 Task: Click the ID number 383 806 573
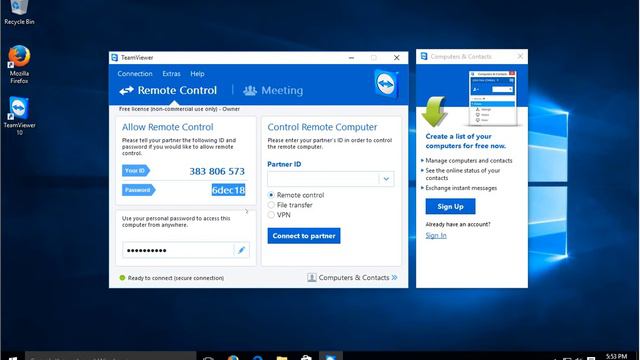coord(217,171)
